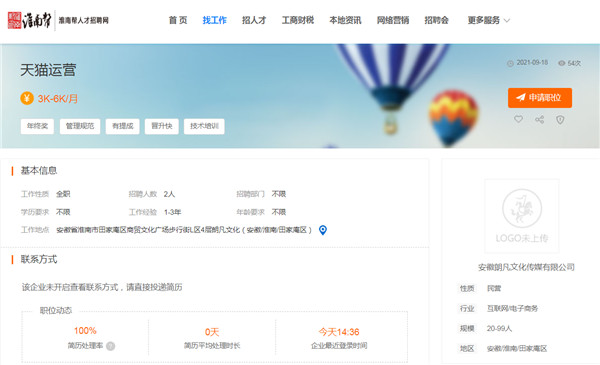Click the 0天 average processing time
600x365 pixels.
pos(212,332)
